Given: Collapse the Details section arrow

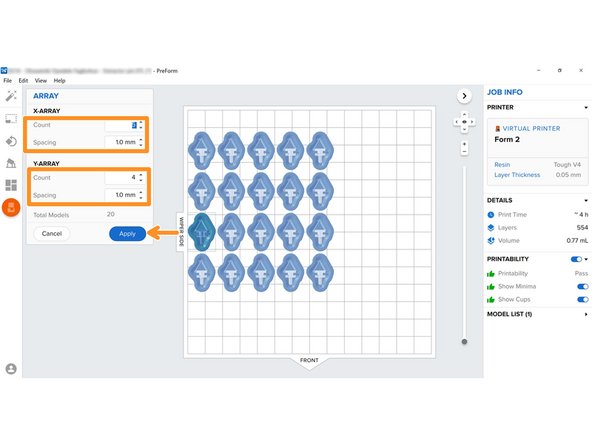Looking at the screenshot, I should point(586,200).
